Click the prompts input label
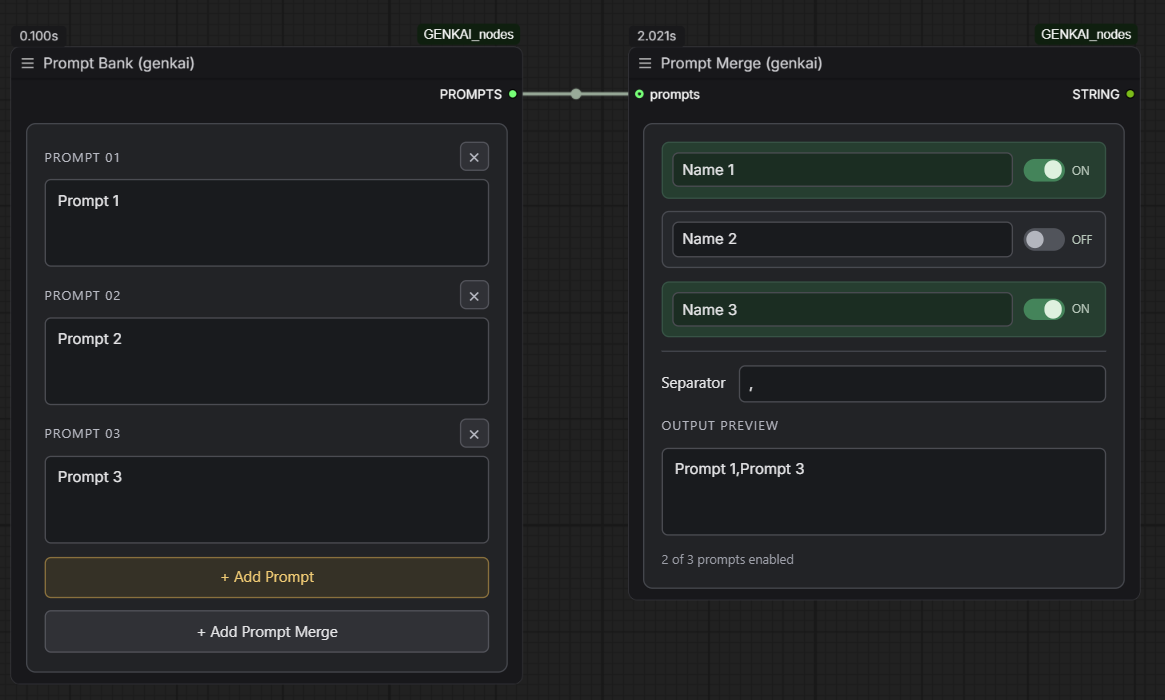 click(x=675, y=94)
